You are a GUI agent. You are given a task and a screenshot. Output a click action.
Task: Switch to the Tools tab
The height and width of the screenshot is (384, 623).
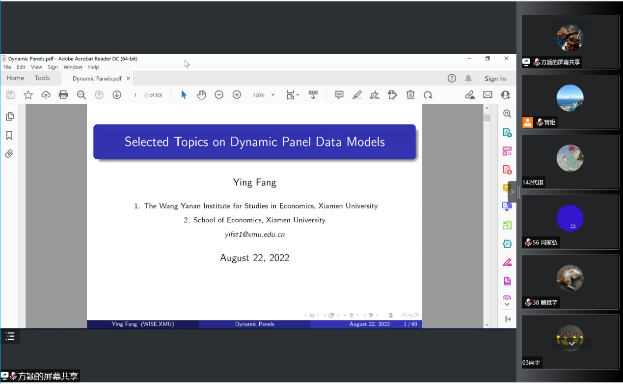(42, 78)
